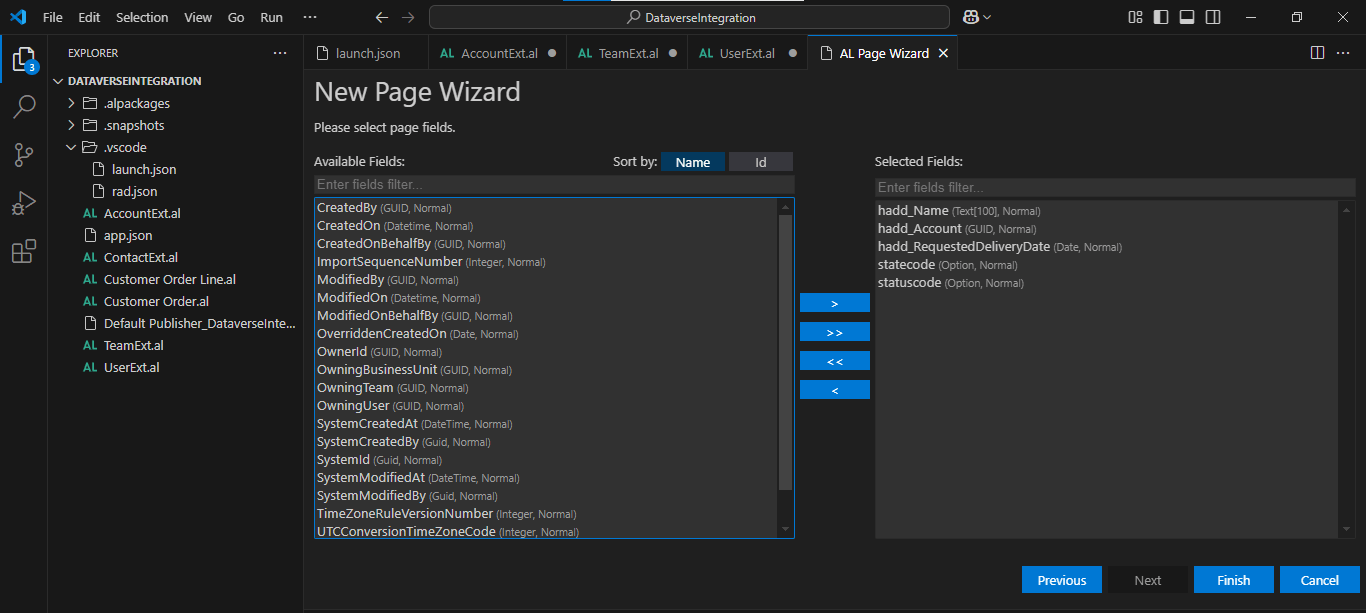Toggle the primary side bar layout icon
The width and height of the screenshot is (1366, 613).
click(1161, 17)
